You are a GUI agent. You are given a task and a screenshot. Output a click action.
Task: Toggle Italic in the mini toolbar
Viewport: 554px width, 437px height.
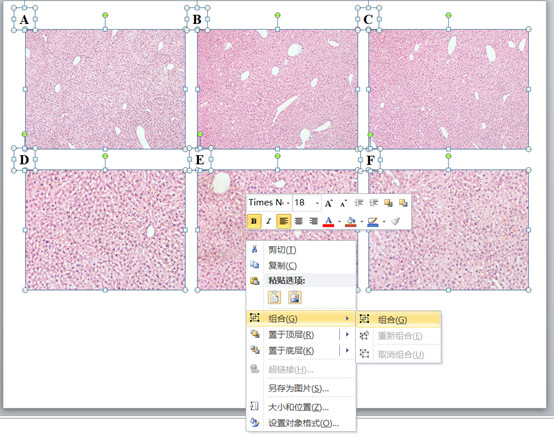pos(269,221)
